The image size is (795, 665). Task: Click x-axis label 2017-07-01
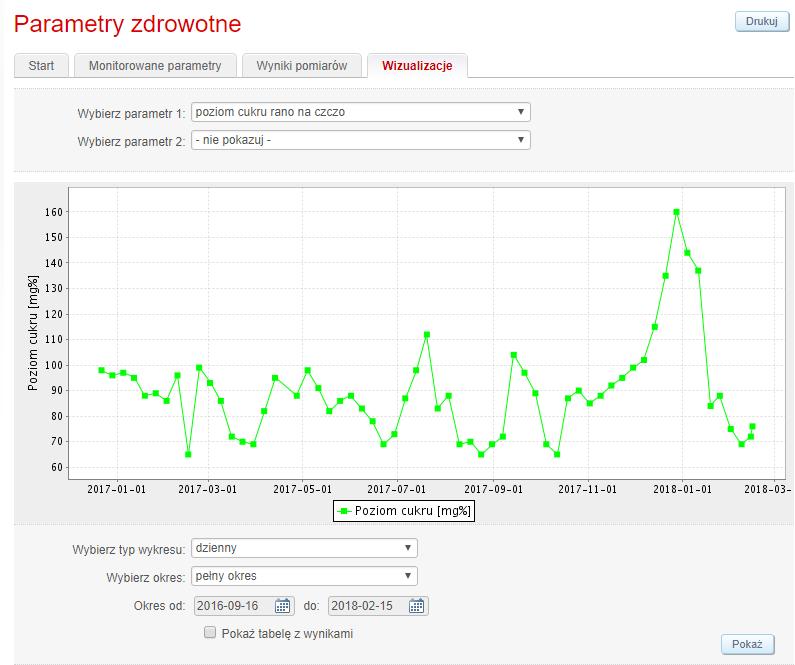click(x=396, y=489)
